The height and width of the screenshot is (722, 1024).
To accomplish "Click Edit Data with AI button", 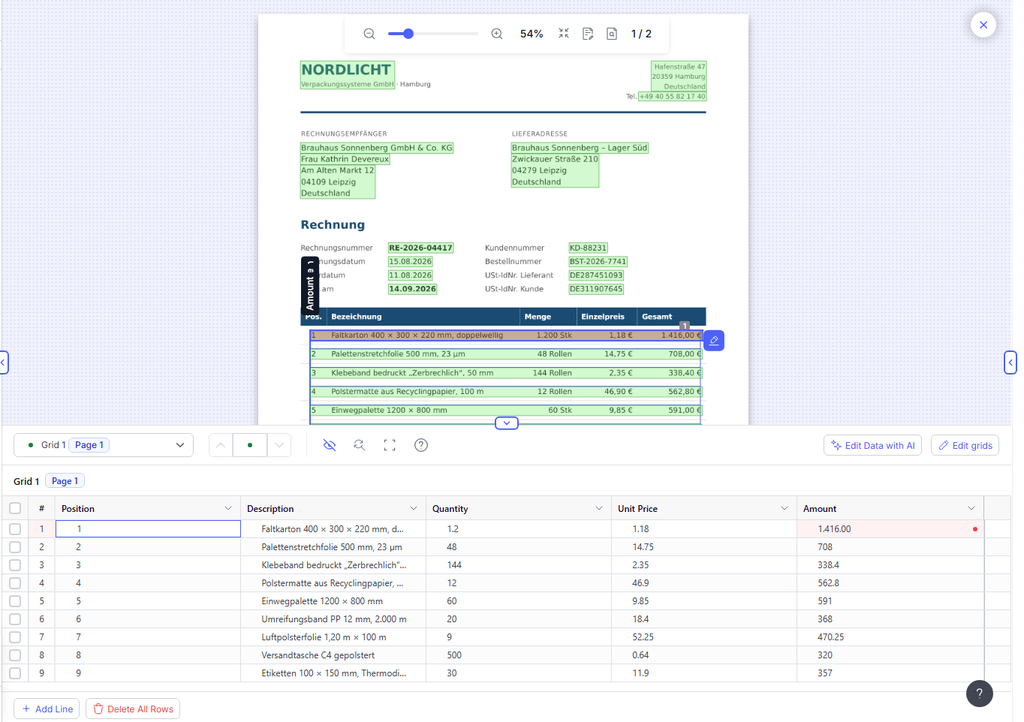I will coord(872,445).
